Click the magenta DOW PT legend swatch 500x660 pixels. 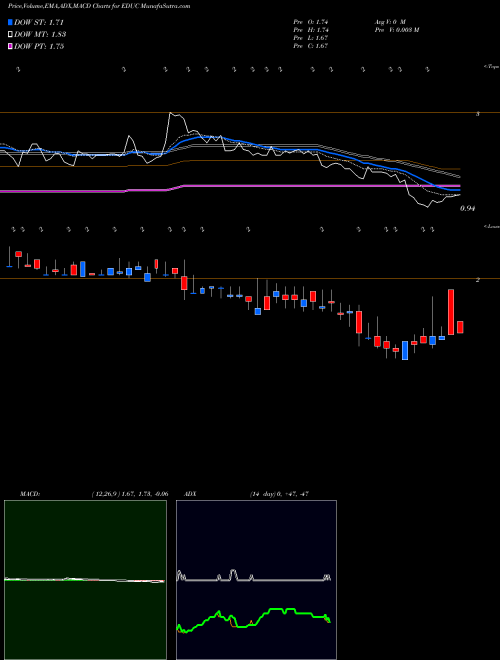[x=11, y=46]
